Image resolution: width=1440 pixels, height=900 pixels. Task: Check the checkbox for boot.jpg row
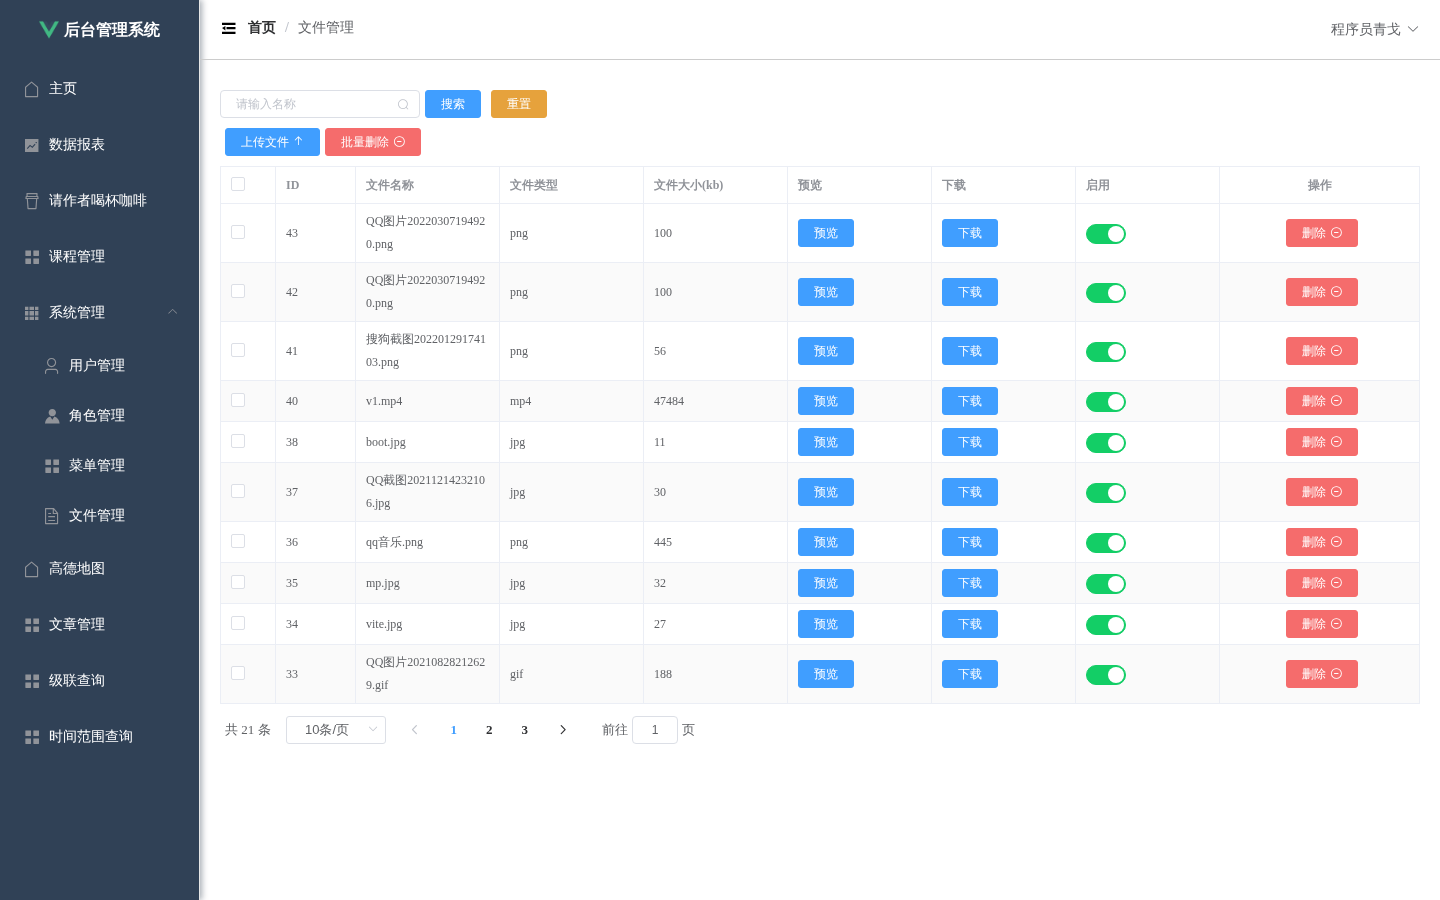coord(238,441)
